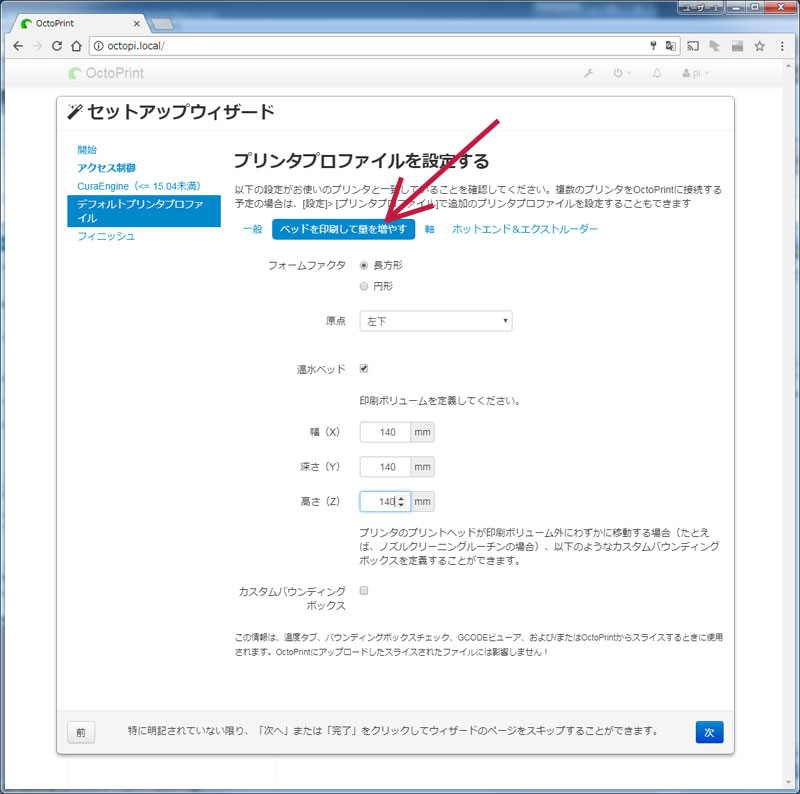The height and width of the screenshot is (794, 800).
Task: Open OctoPrint settings wrench icon
Action: [588, 73]
